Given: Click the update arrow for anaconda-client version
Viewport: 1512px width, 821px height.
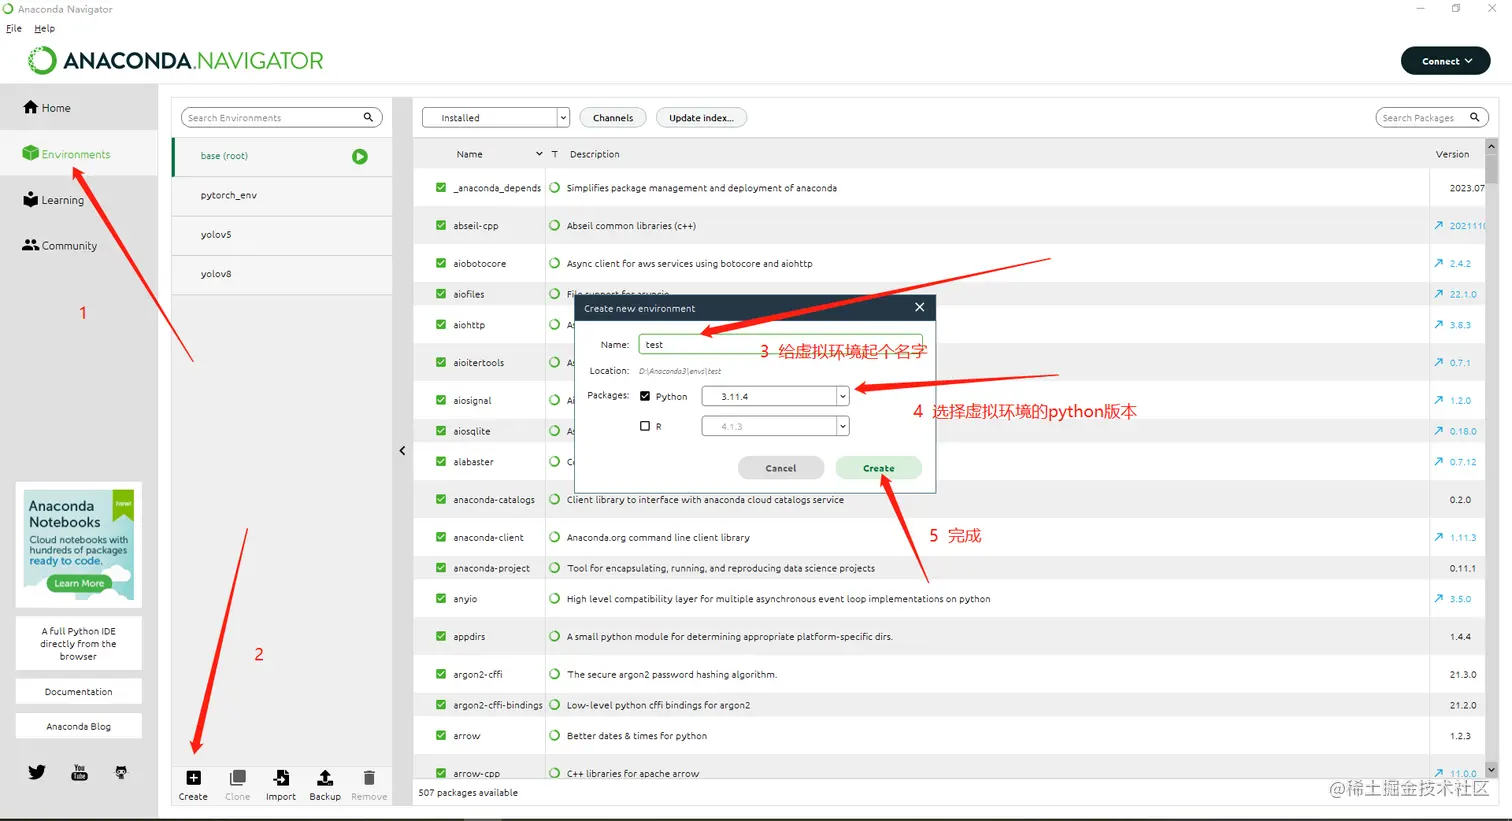Looking at the screenshot, I should (x=1439, y=537).
